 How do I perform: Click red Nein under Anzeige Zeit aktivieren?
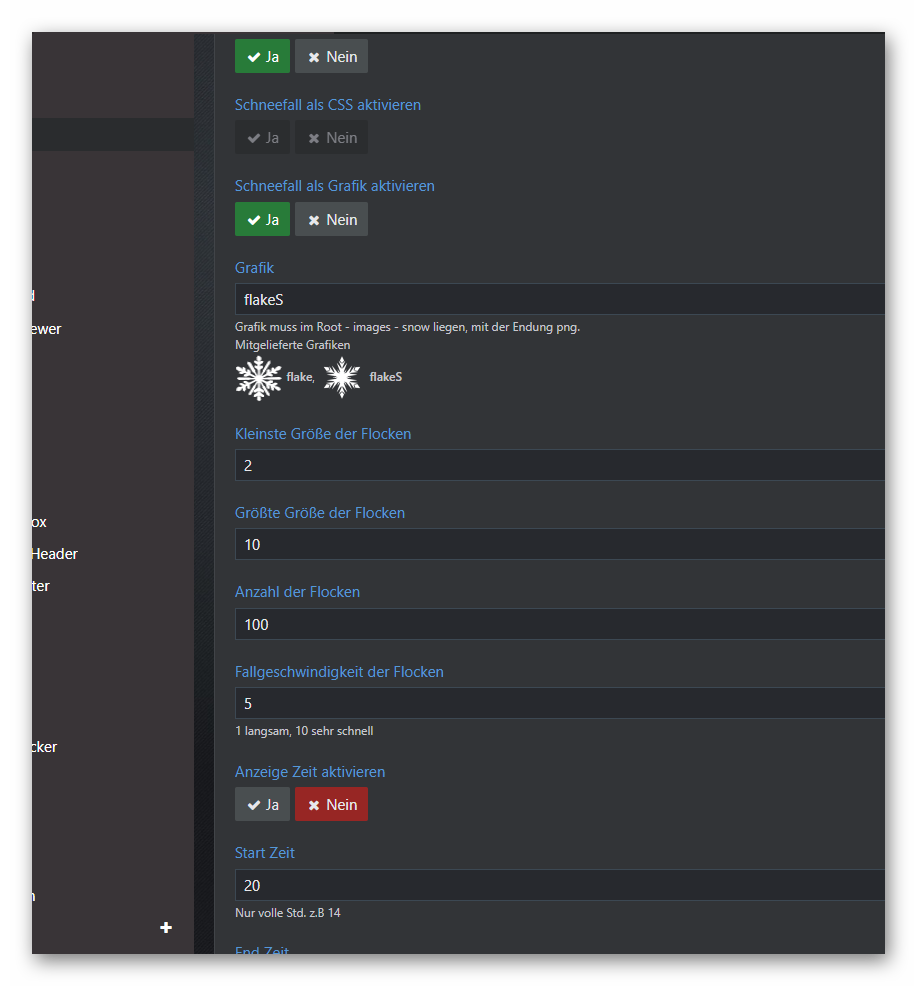coord(331,805)
